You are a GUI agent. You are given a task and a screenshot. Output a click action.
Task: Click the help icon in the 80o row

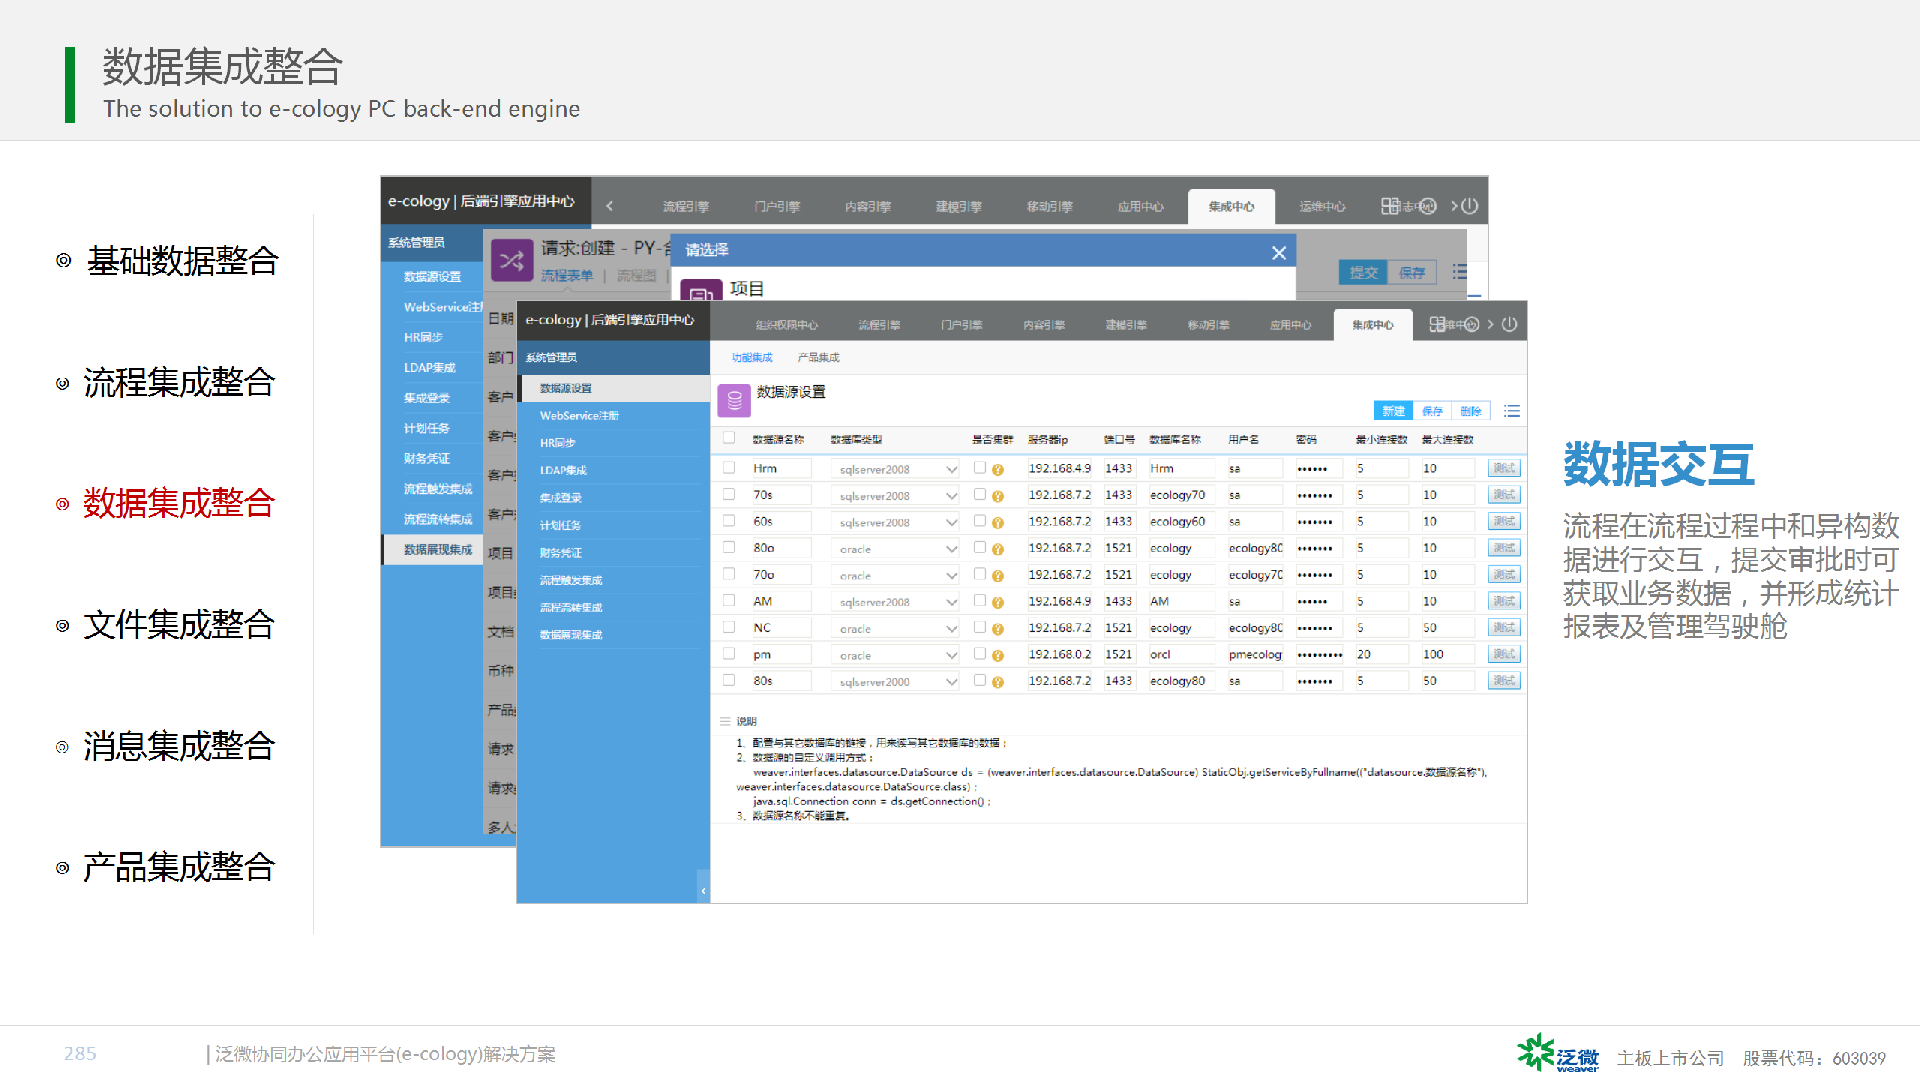(998, 549)
